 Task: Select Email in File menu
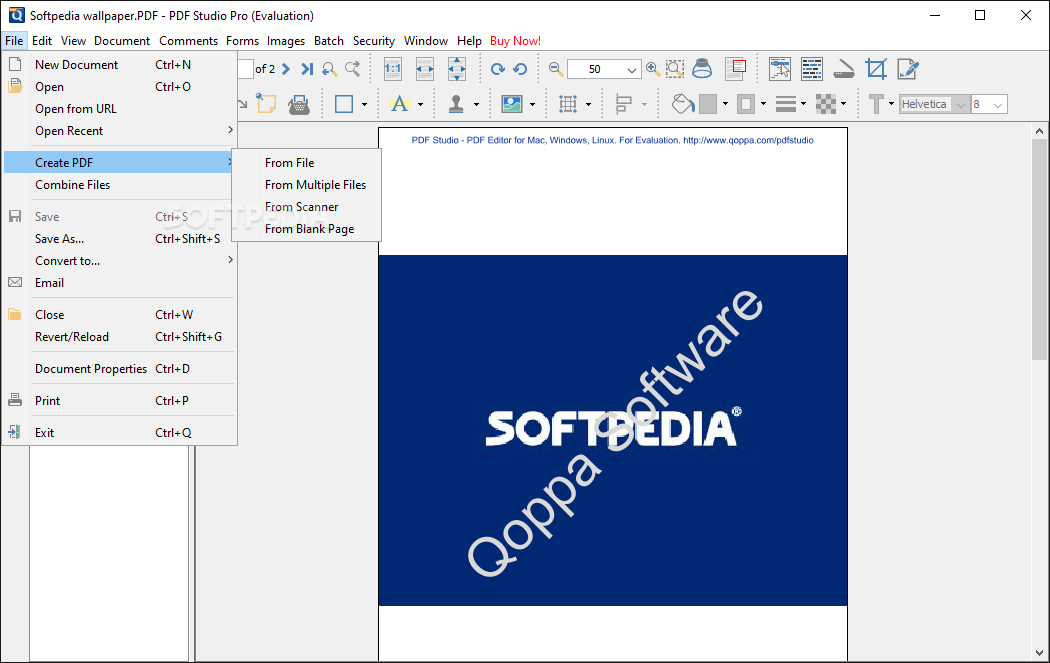(120, 283)
